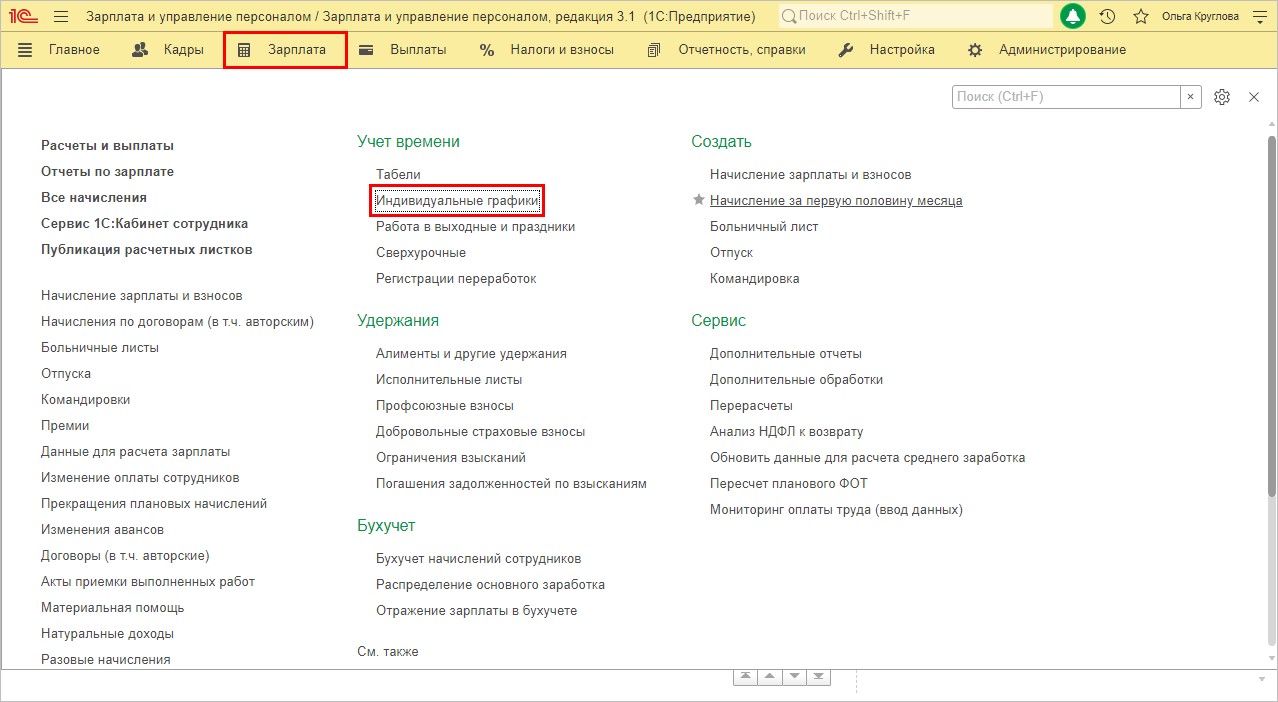Open Изменение оплаты сотрудников
1278x702 pixels.
140,477
